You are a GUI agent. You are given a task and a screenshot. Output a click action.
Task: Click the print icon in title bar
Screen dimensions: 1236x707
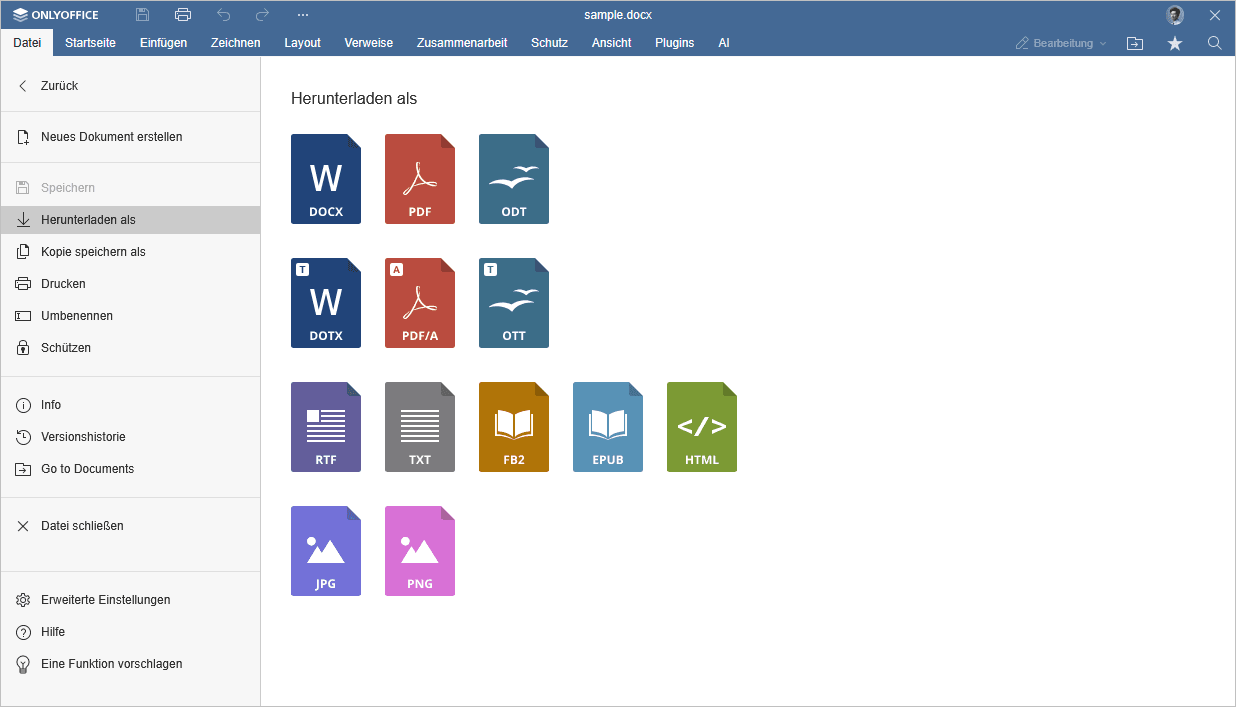click(x=183, y=15)
